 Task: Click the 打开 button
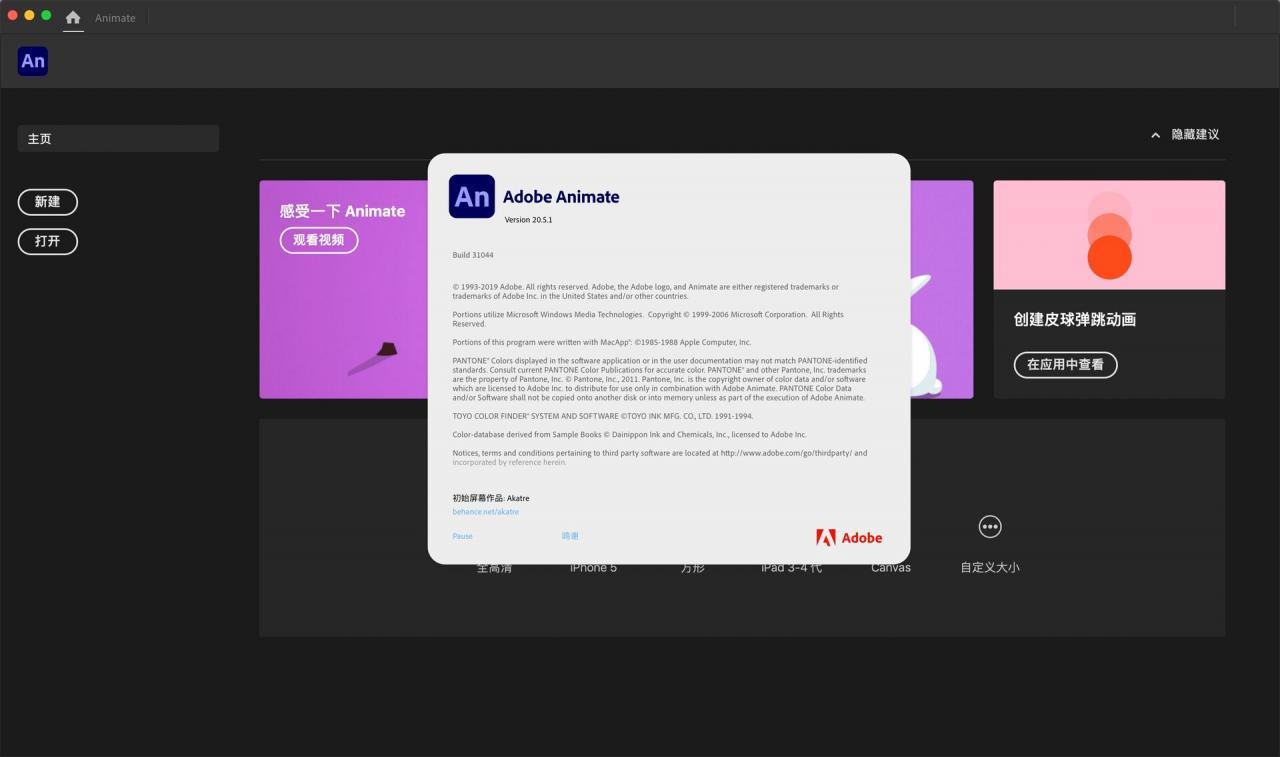tap(47, 241)
